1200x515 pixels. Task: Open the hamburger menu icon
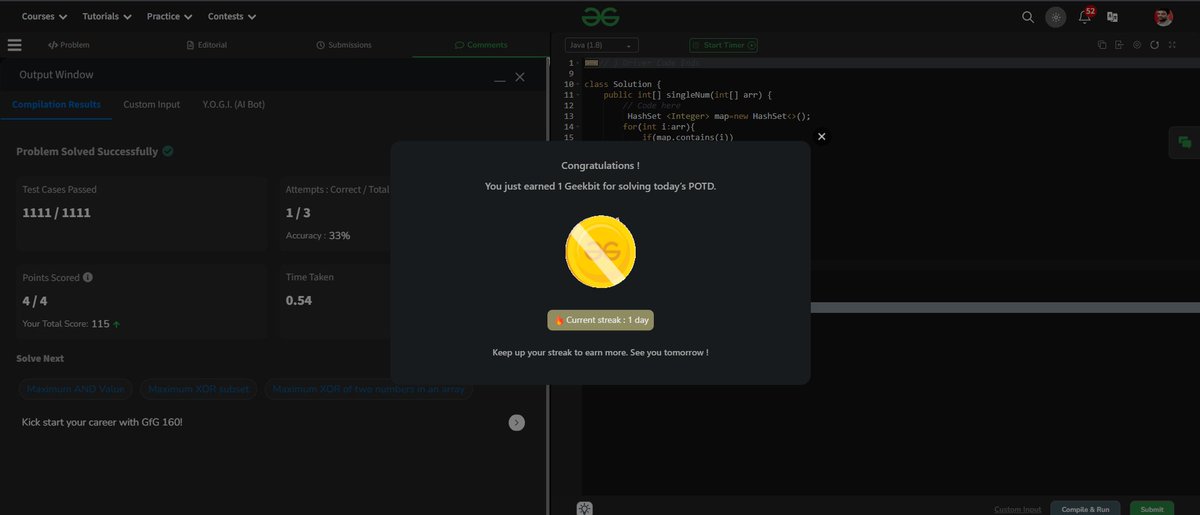(14, 45)
